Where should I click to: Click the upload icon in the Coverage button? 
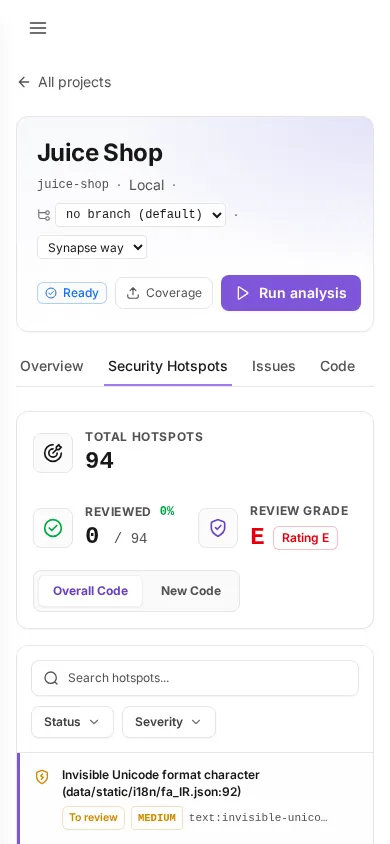pos(132,293)
